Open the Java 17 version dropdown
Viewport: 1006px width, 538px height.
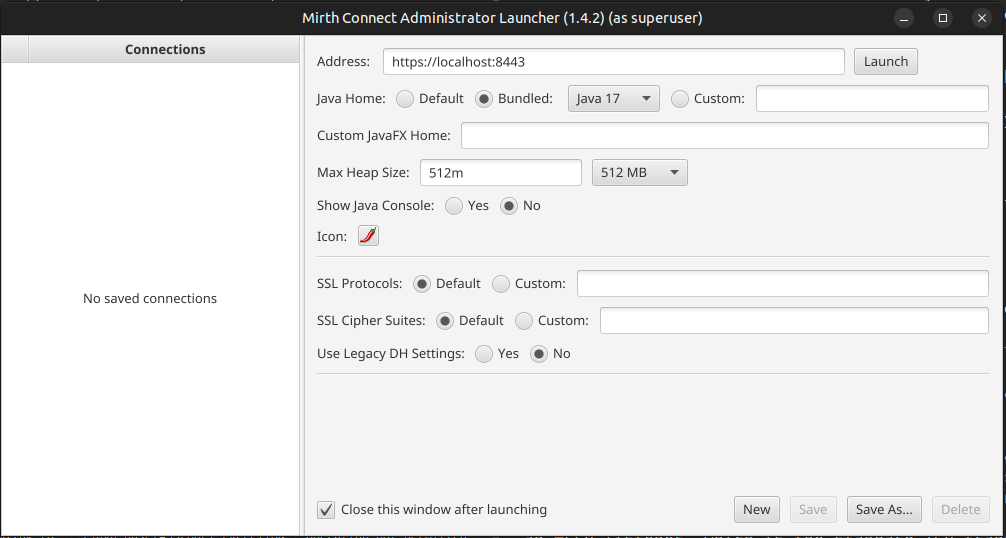click(613, 99)
